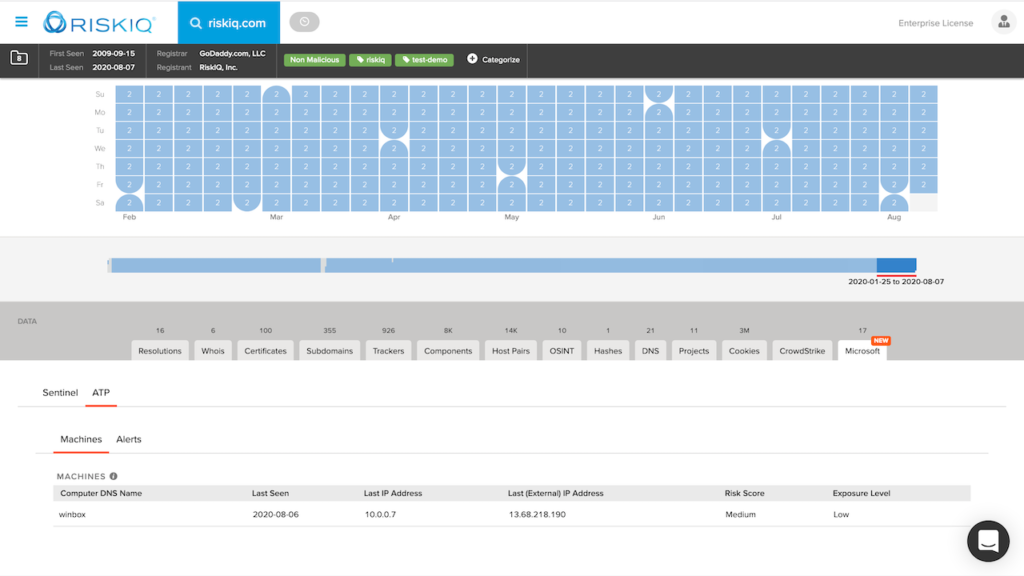Open the projects folder icon
1024x576 pixels.
19,58
